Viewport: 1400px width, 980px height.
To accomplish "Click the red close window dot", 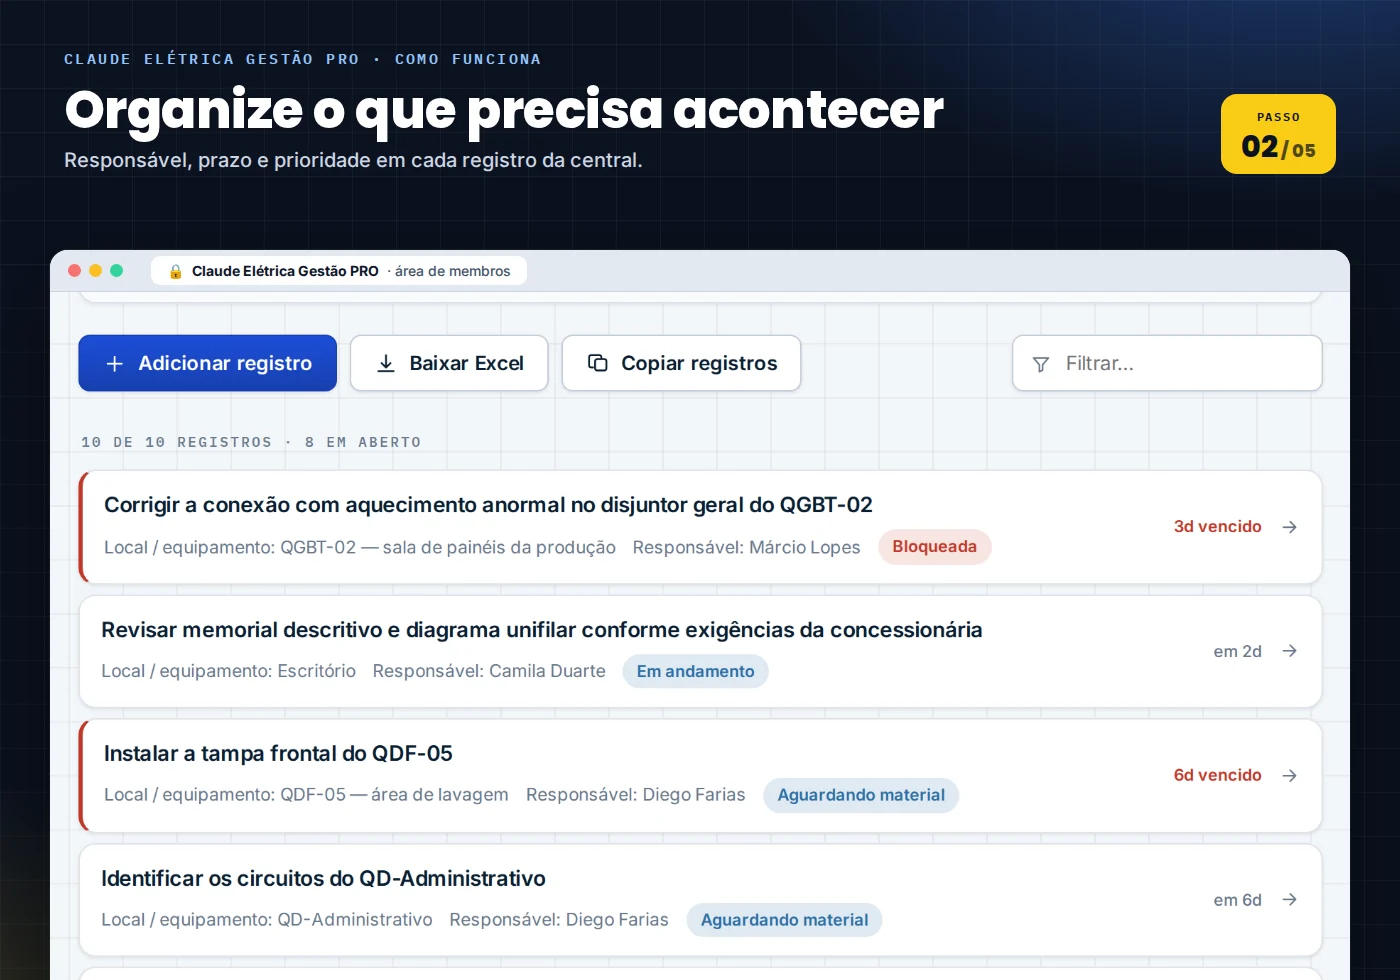I will [74, 271].
